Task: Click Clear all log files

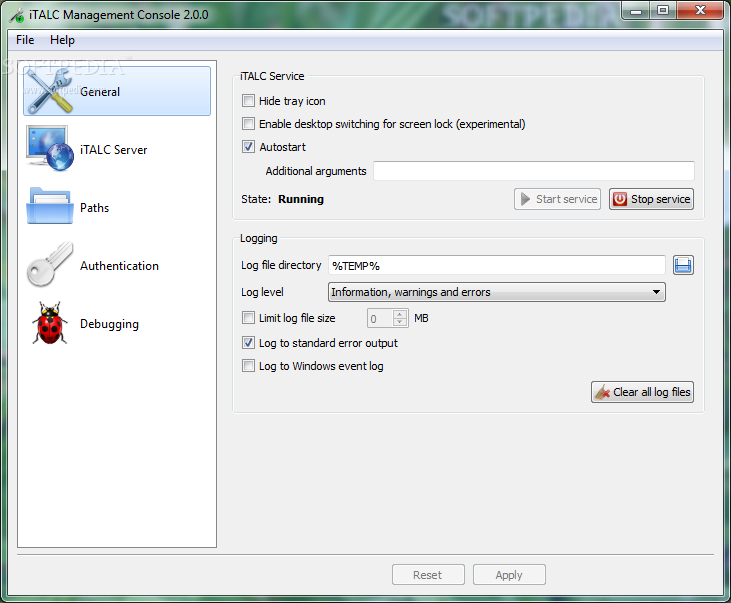Action: tap(642, 392)
